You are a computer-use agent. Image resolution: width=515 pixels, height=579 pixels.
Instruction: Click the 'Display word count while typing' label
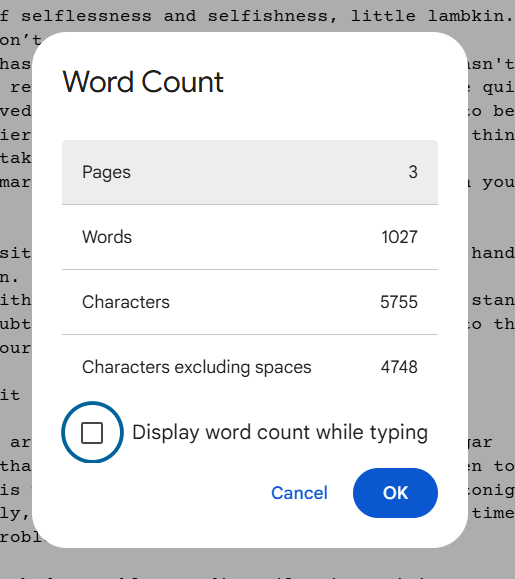coord(280,432)
